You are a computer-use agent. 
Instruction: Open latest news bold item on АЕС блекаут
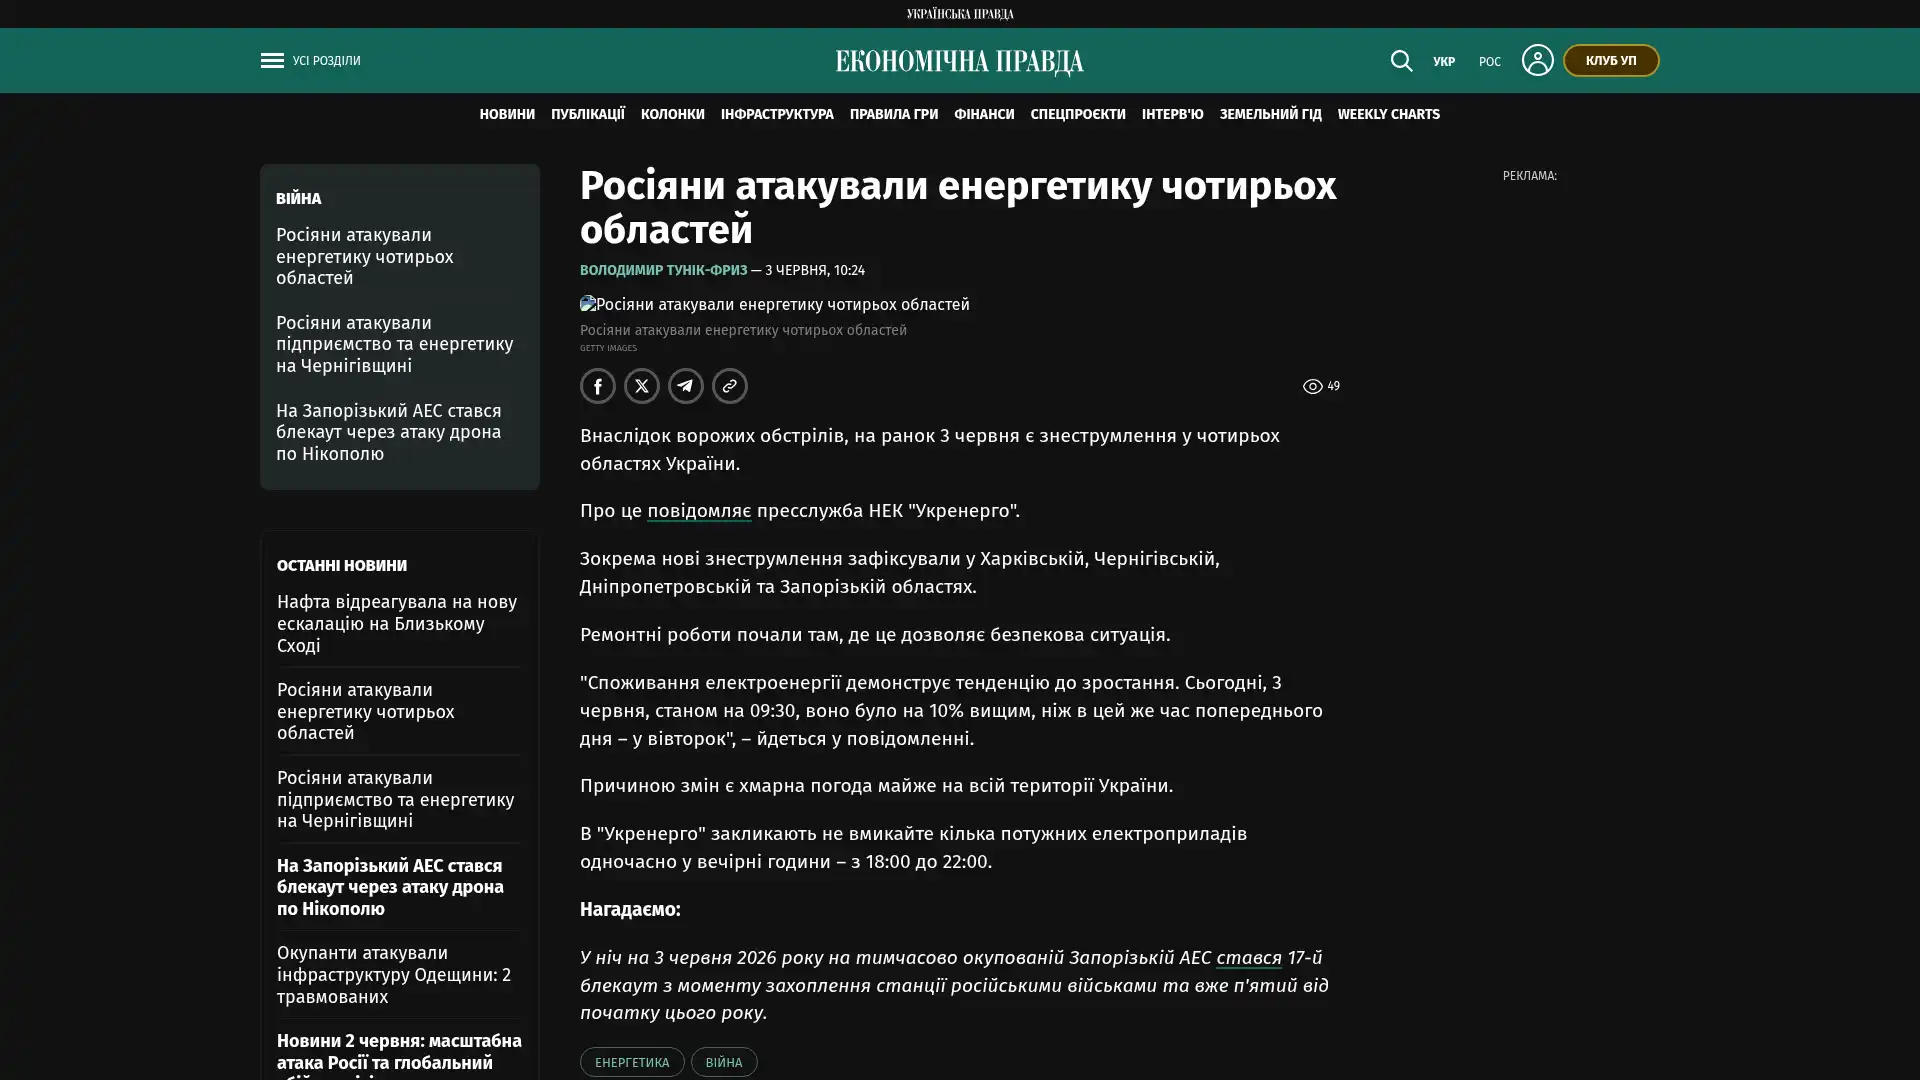point(390,887)
